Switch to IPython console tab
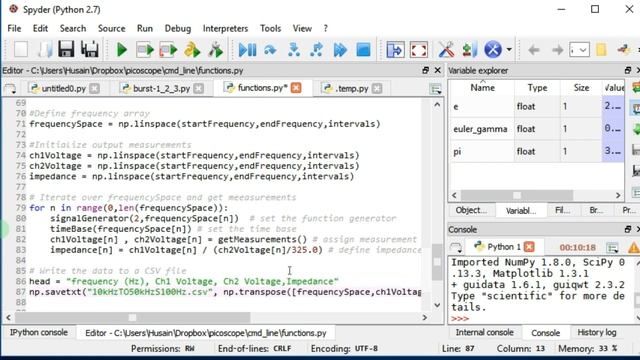 tap(39, 333)
